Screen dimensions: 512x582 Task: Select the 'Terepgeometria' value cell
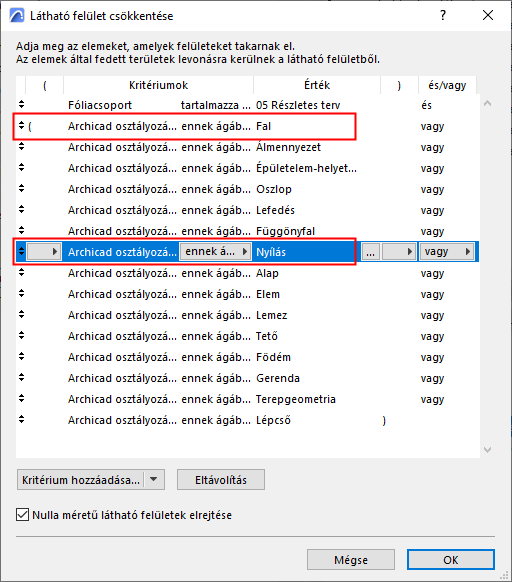click(296, 399)
